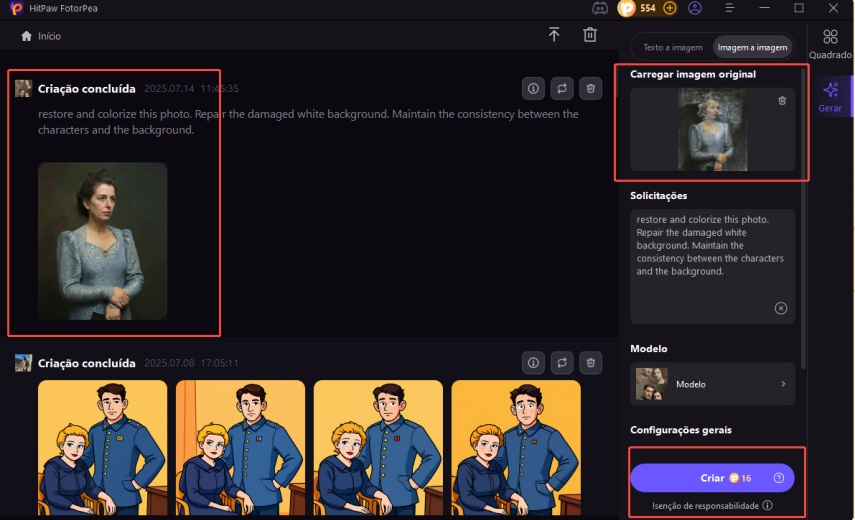Open the Discord community icon

(601, 8)
